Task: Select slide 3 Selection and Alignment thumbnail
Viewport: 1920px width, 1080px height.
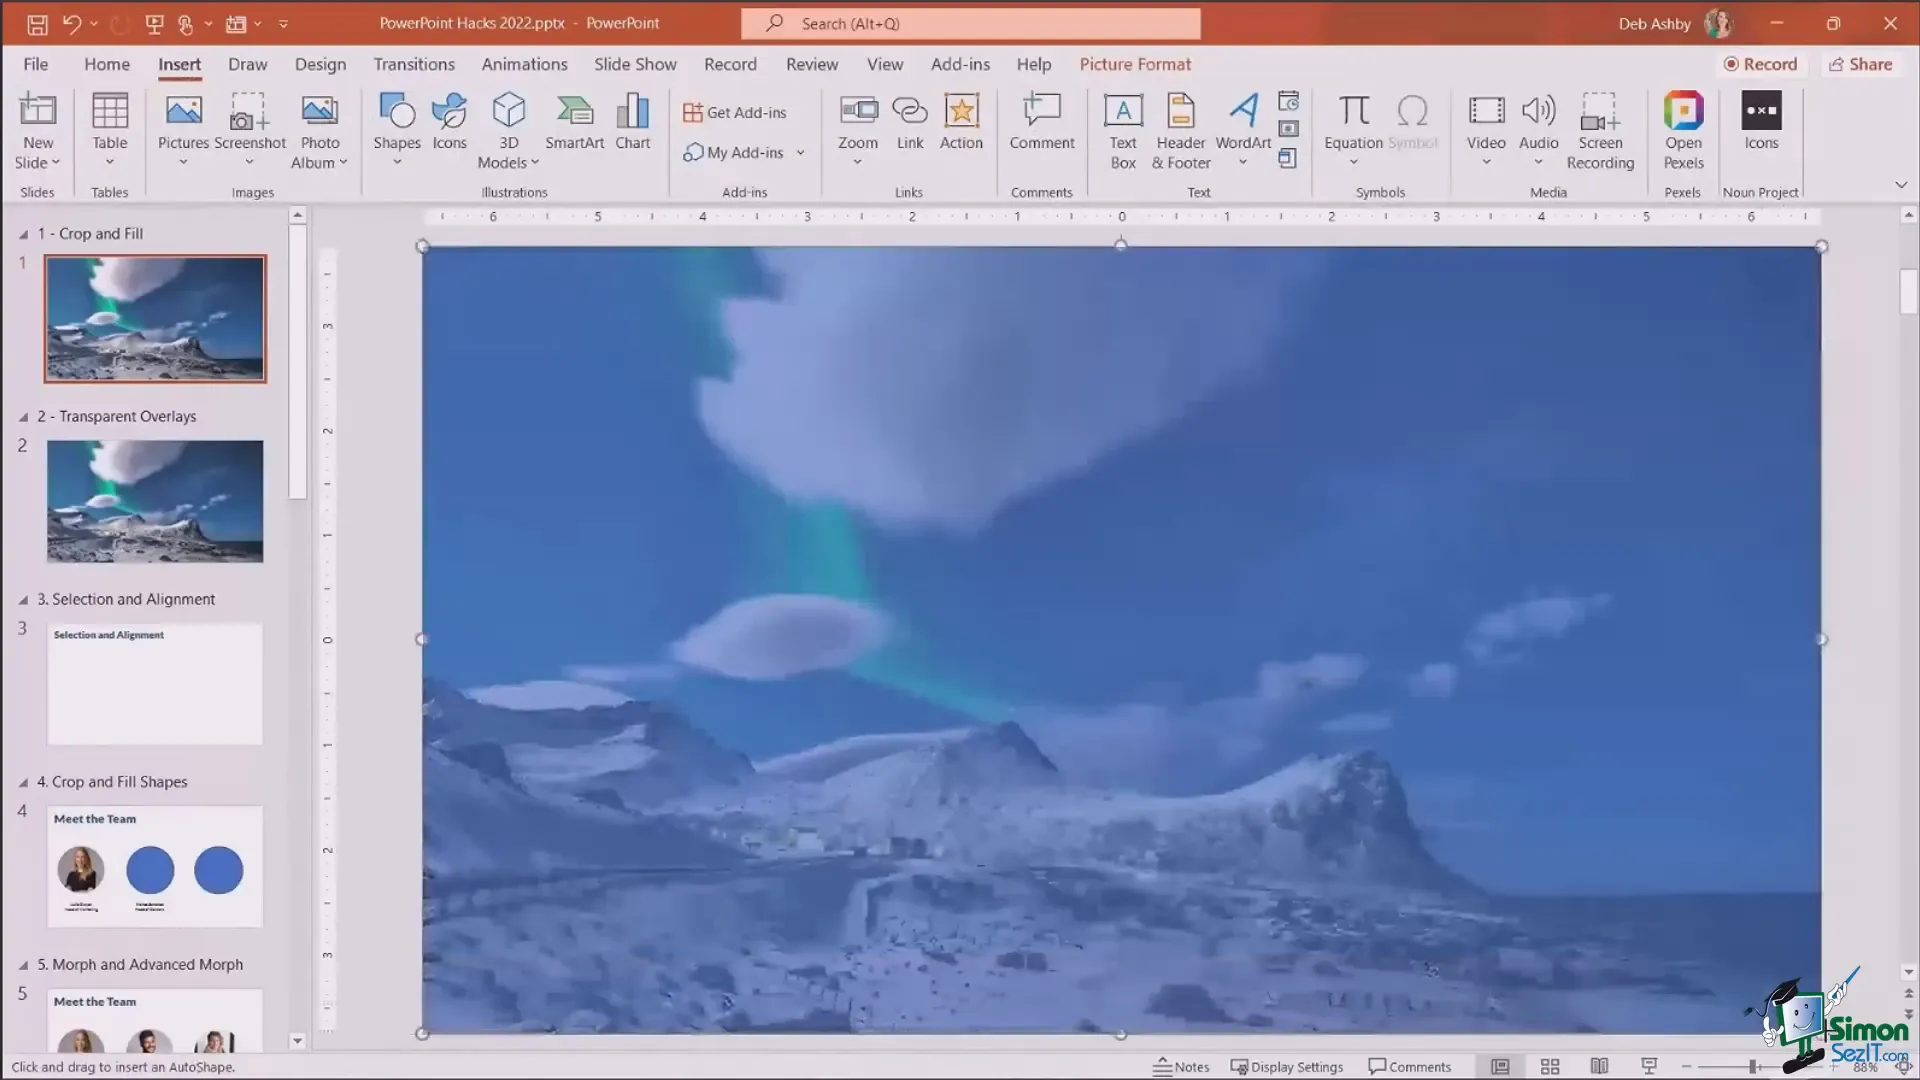Action: pos(155,684)
